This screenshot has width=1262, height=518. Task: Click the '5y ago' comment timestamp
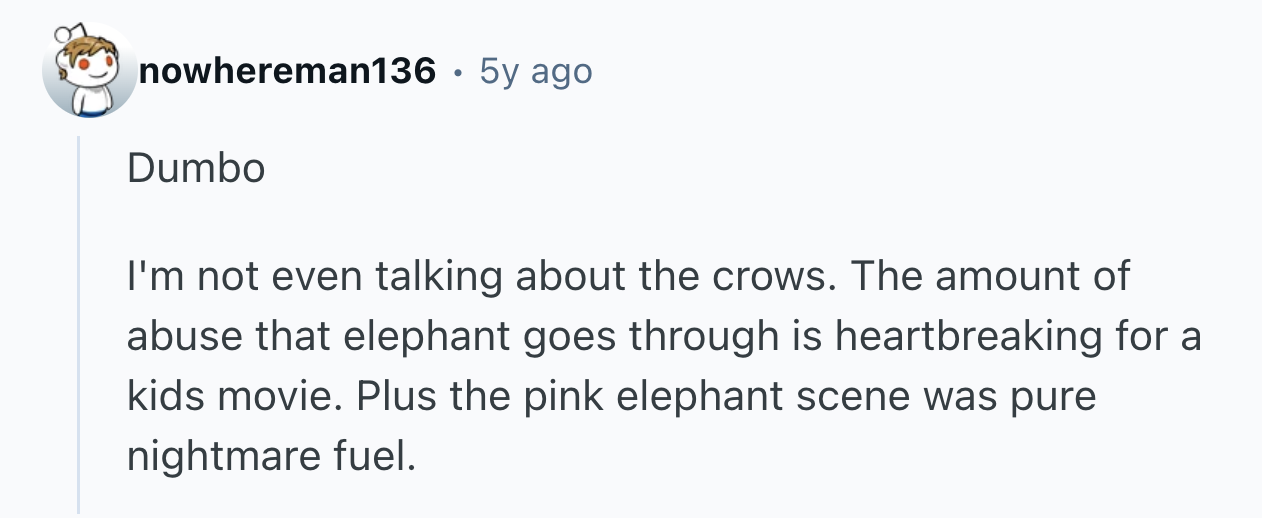pyautogui.click(x=536, y=71)
